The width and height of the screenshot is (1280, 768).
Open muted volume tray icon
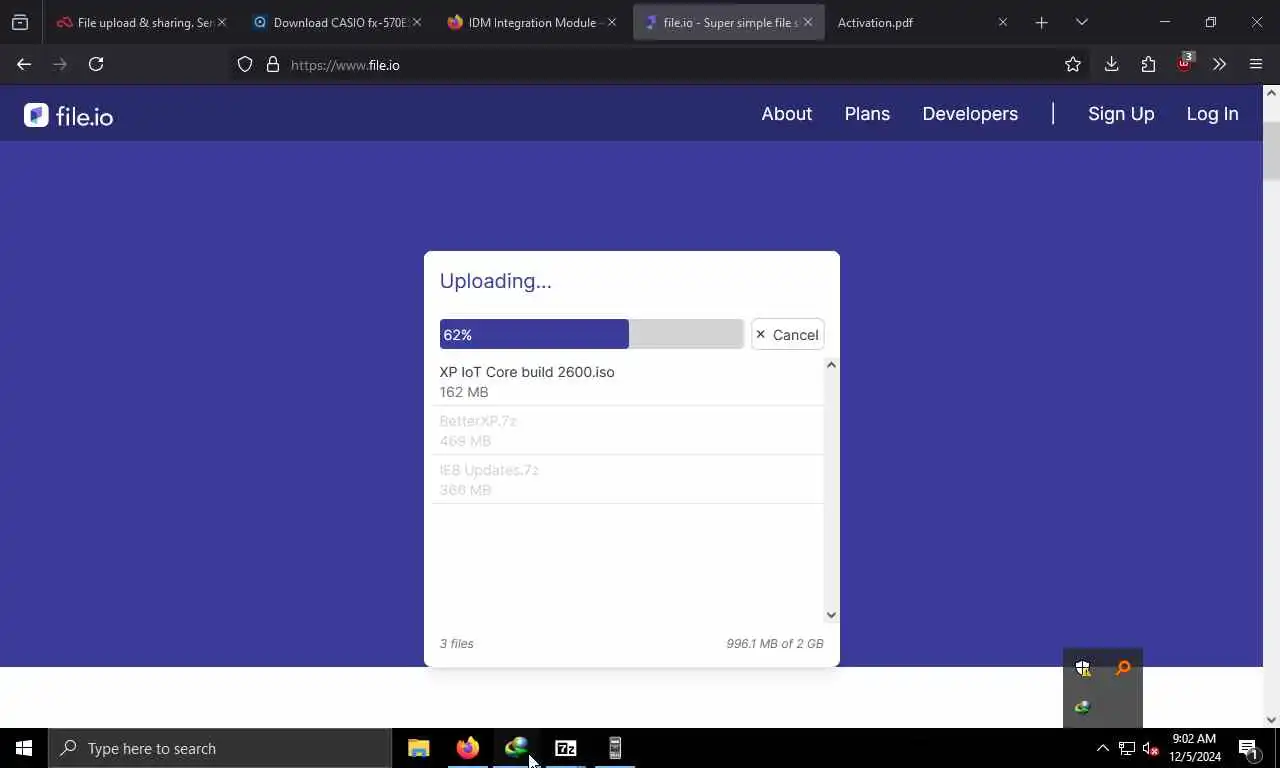(x=1150, y=748)
